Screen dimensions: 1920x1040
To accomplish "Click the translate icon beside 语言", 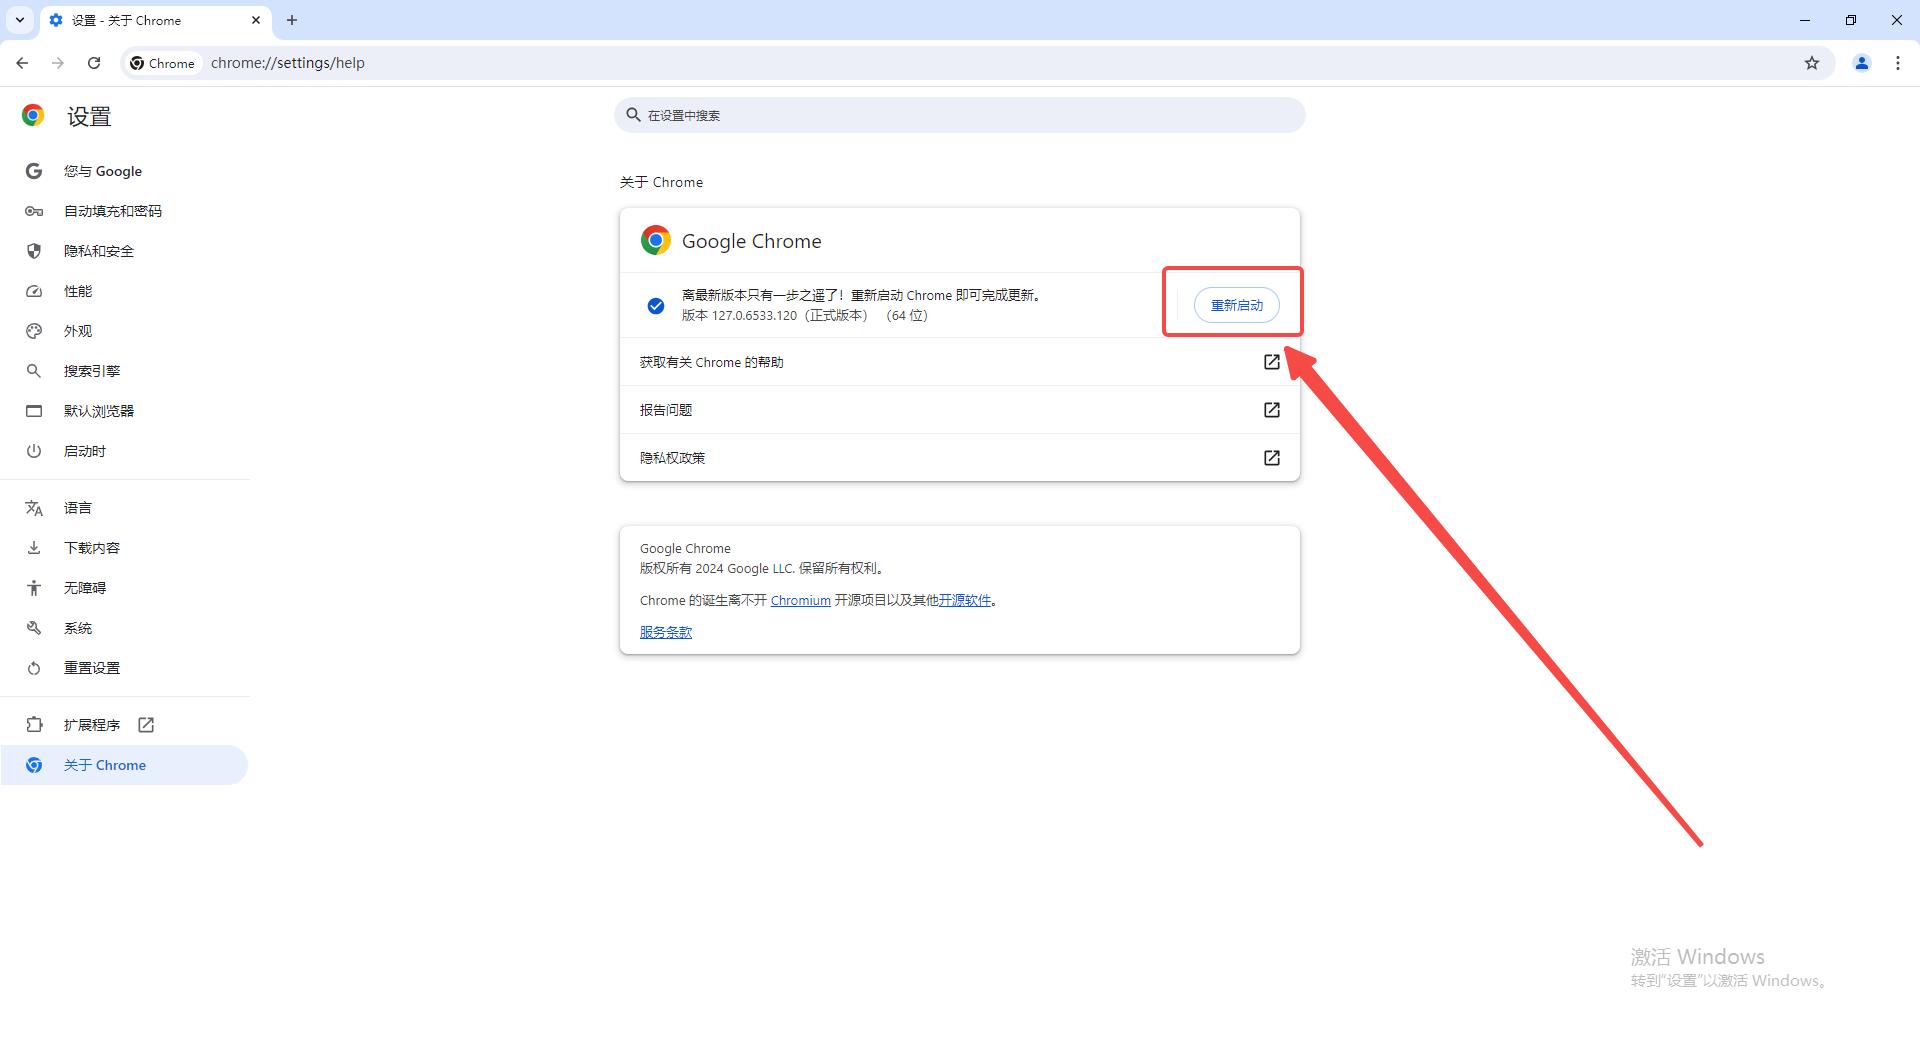I will [34, 508].
